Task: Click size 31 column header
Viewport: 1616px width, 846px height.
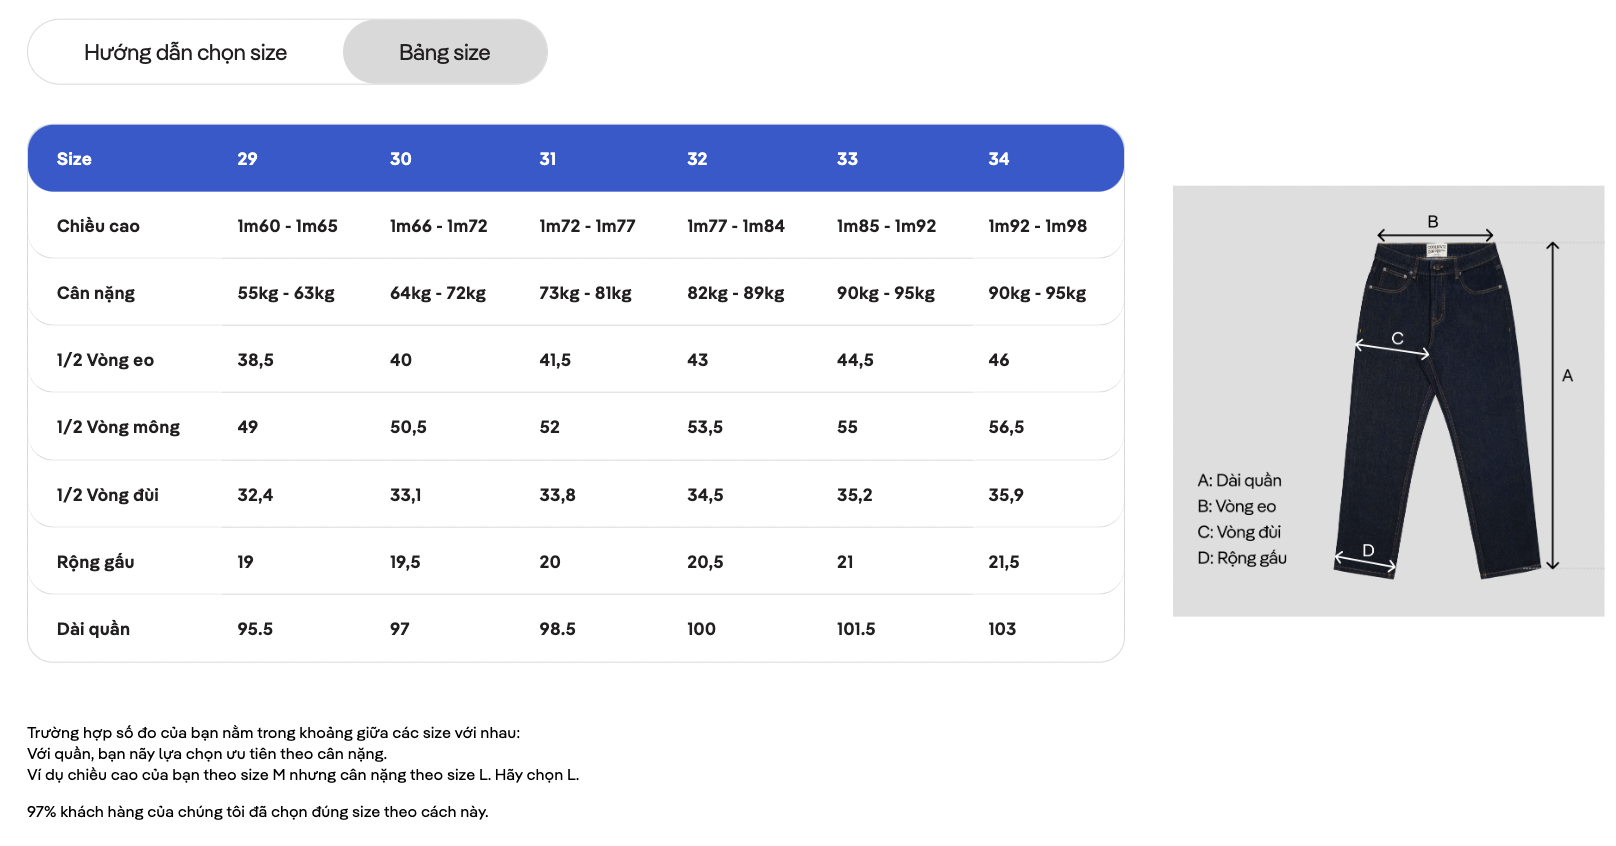Action: 548,159
